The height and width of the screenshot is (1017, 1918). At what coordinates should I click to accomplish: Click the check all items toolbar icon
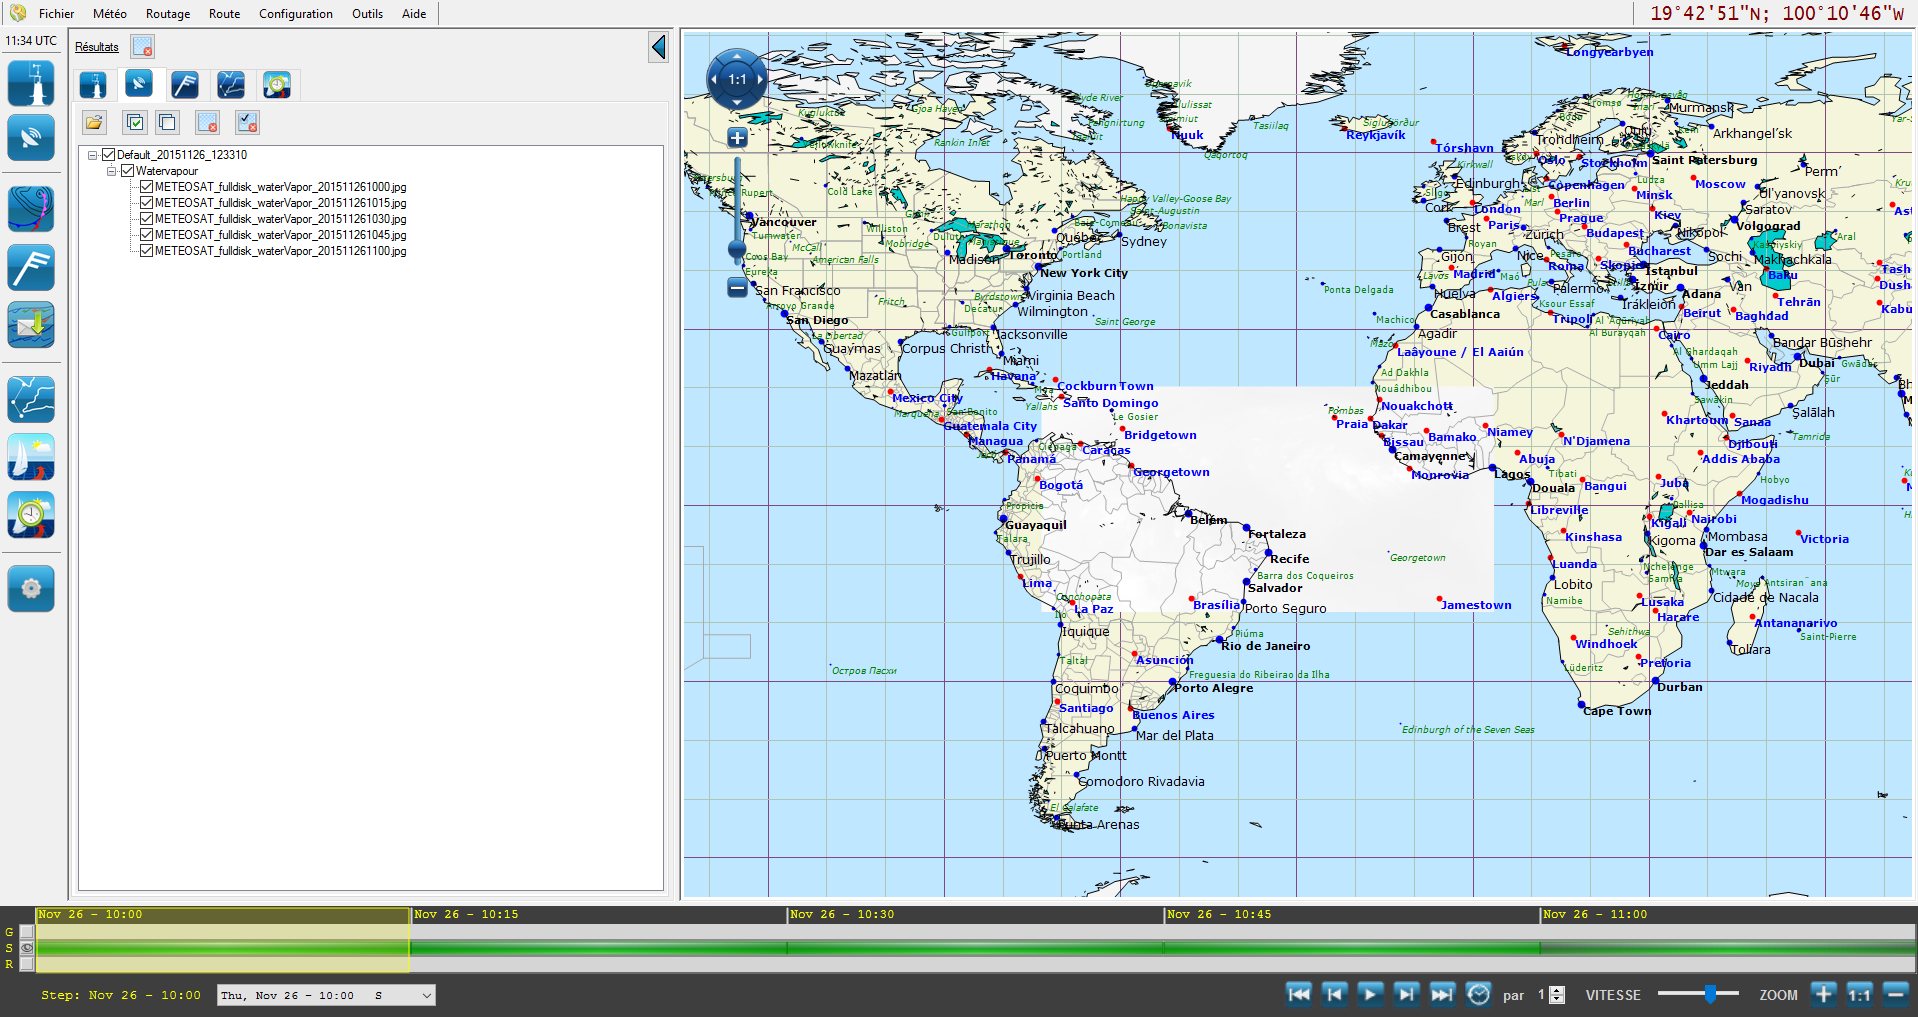click(x=134, y=122)
